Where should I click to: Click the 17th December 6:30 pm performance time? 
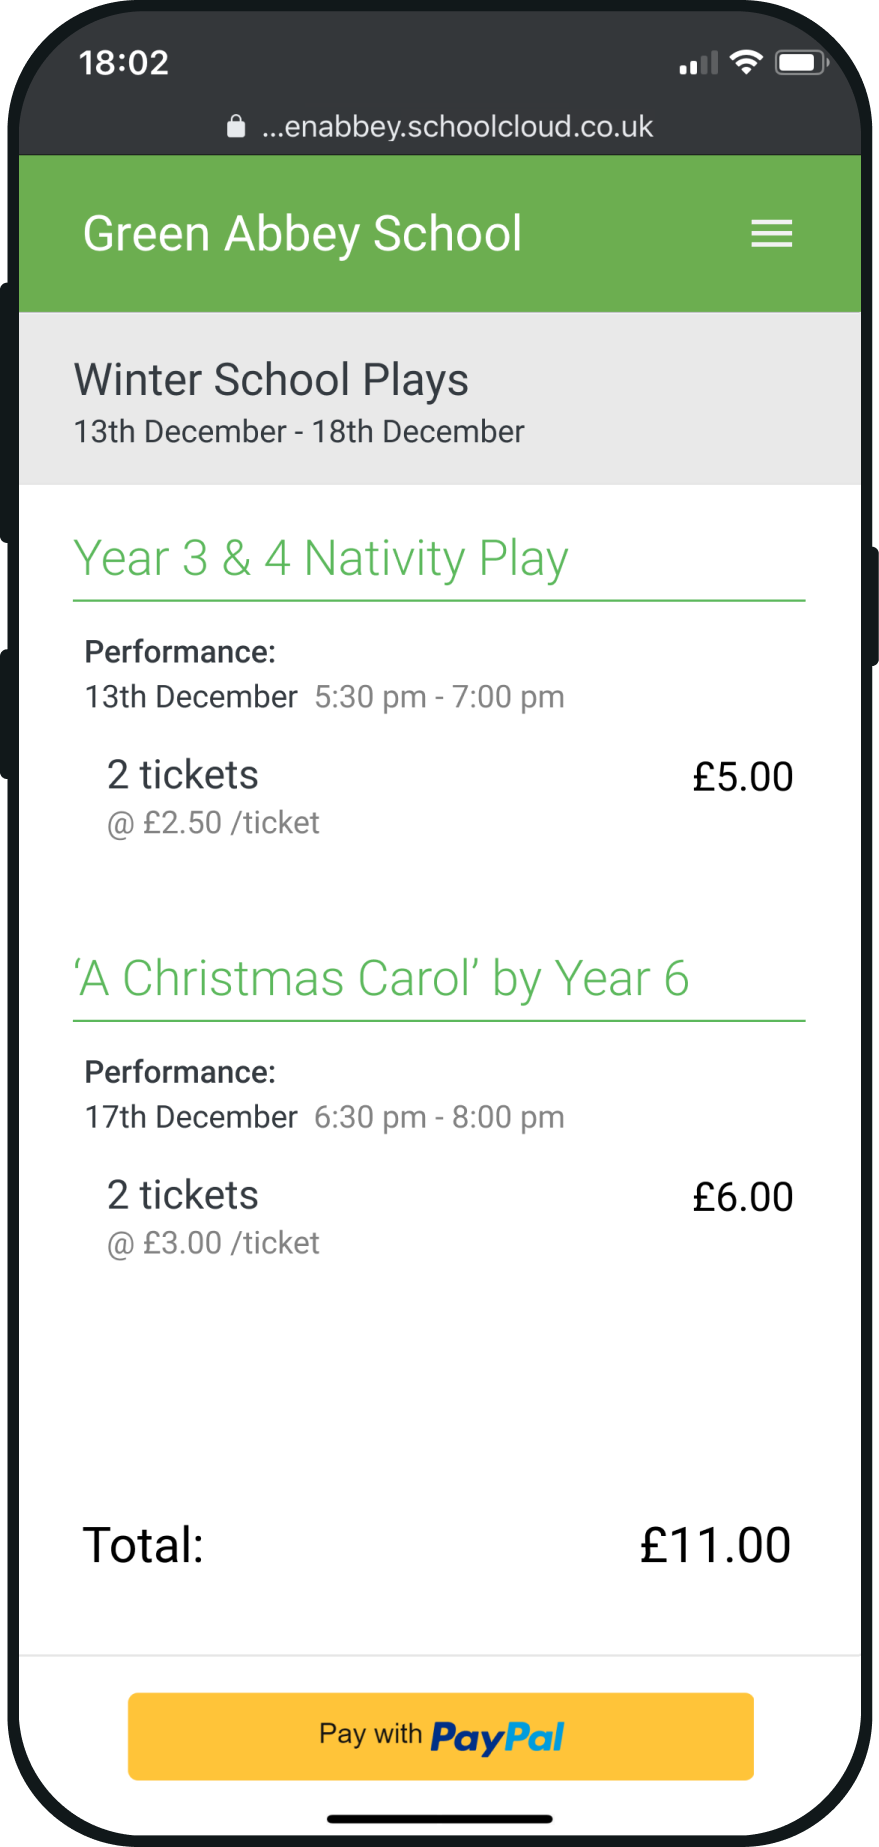[x=324, y=1117]
